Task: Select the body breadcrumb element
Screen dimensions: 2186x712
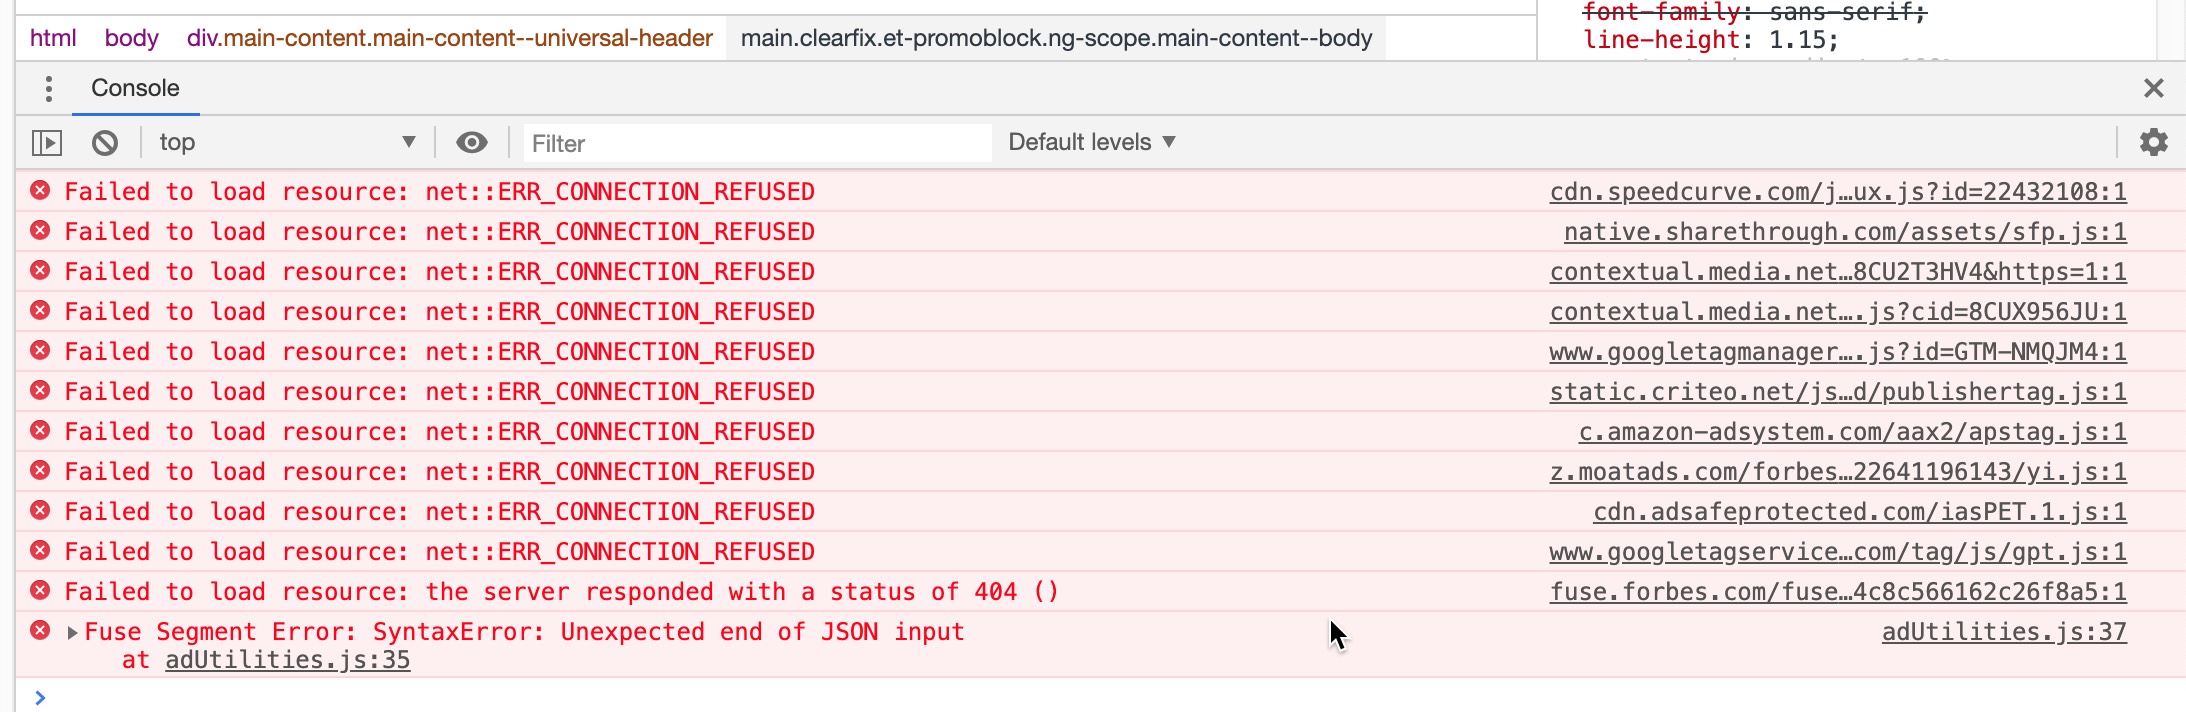Action: coord(131,38)
